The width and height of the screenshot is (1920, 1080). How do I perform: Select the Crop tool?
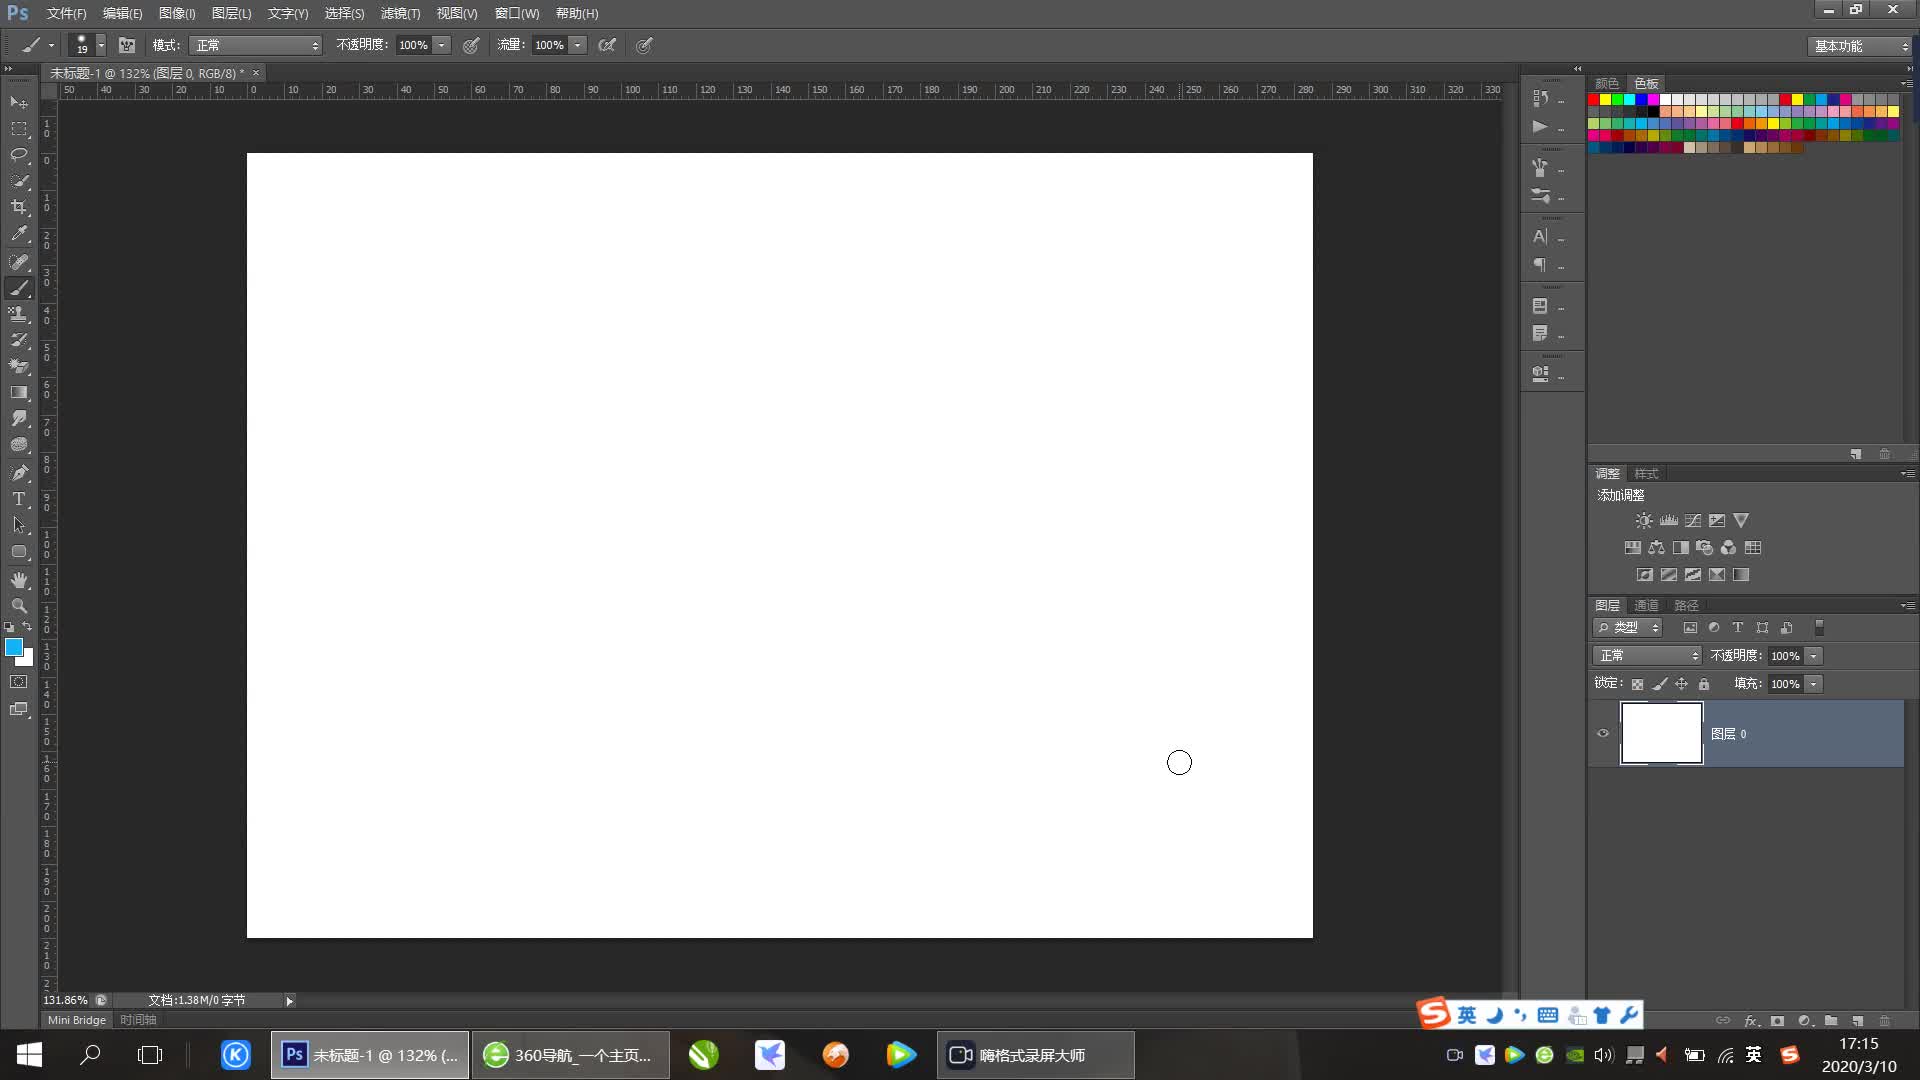coord(19,207)
